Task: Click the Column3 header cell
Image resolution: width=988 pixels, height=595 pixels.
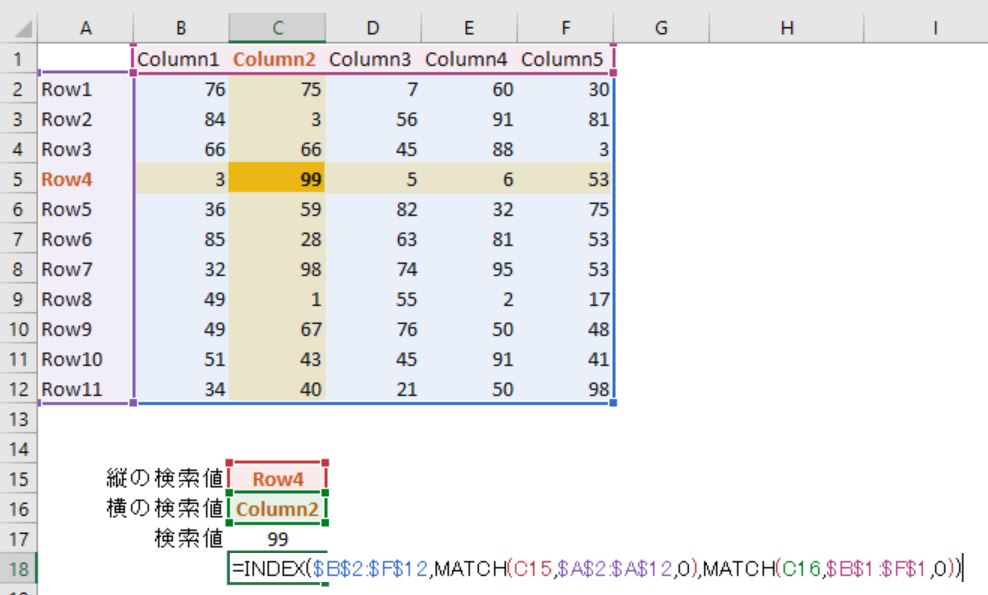Action: point(373,59)
